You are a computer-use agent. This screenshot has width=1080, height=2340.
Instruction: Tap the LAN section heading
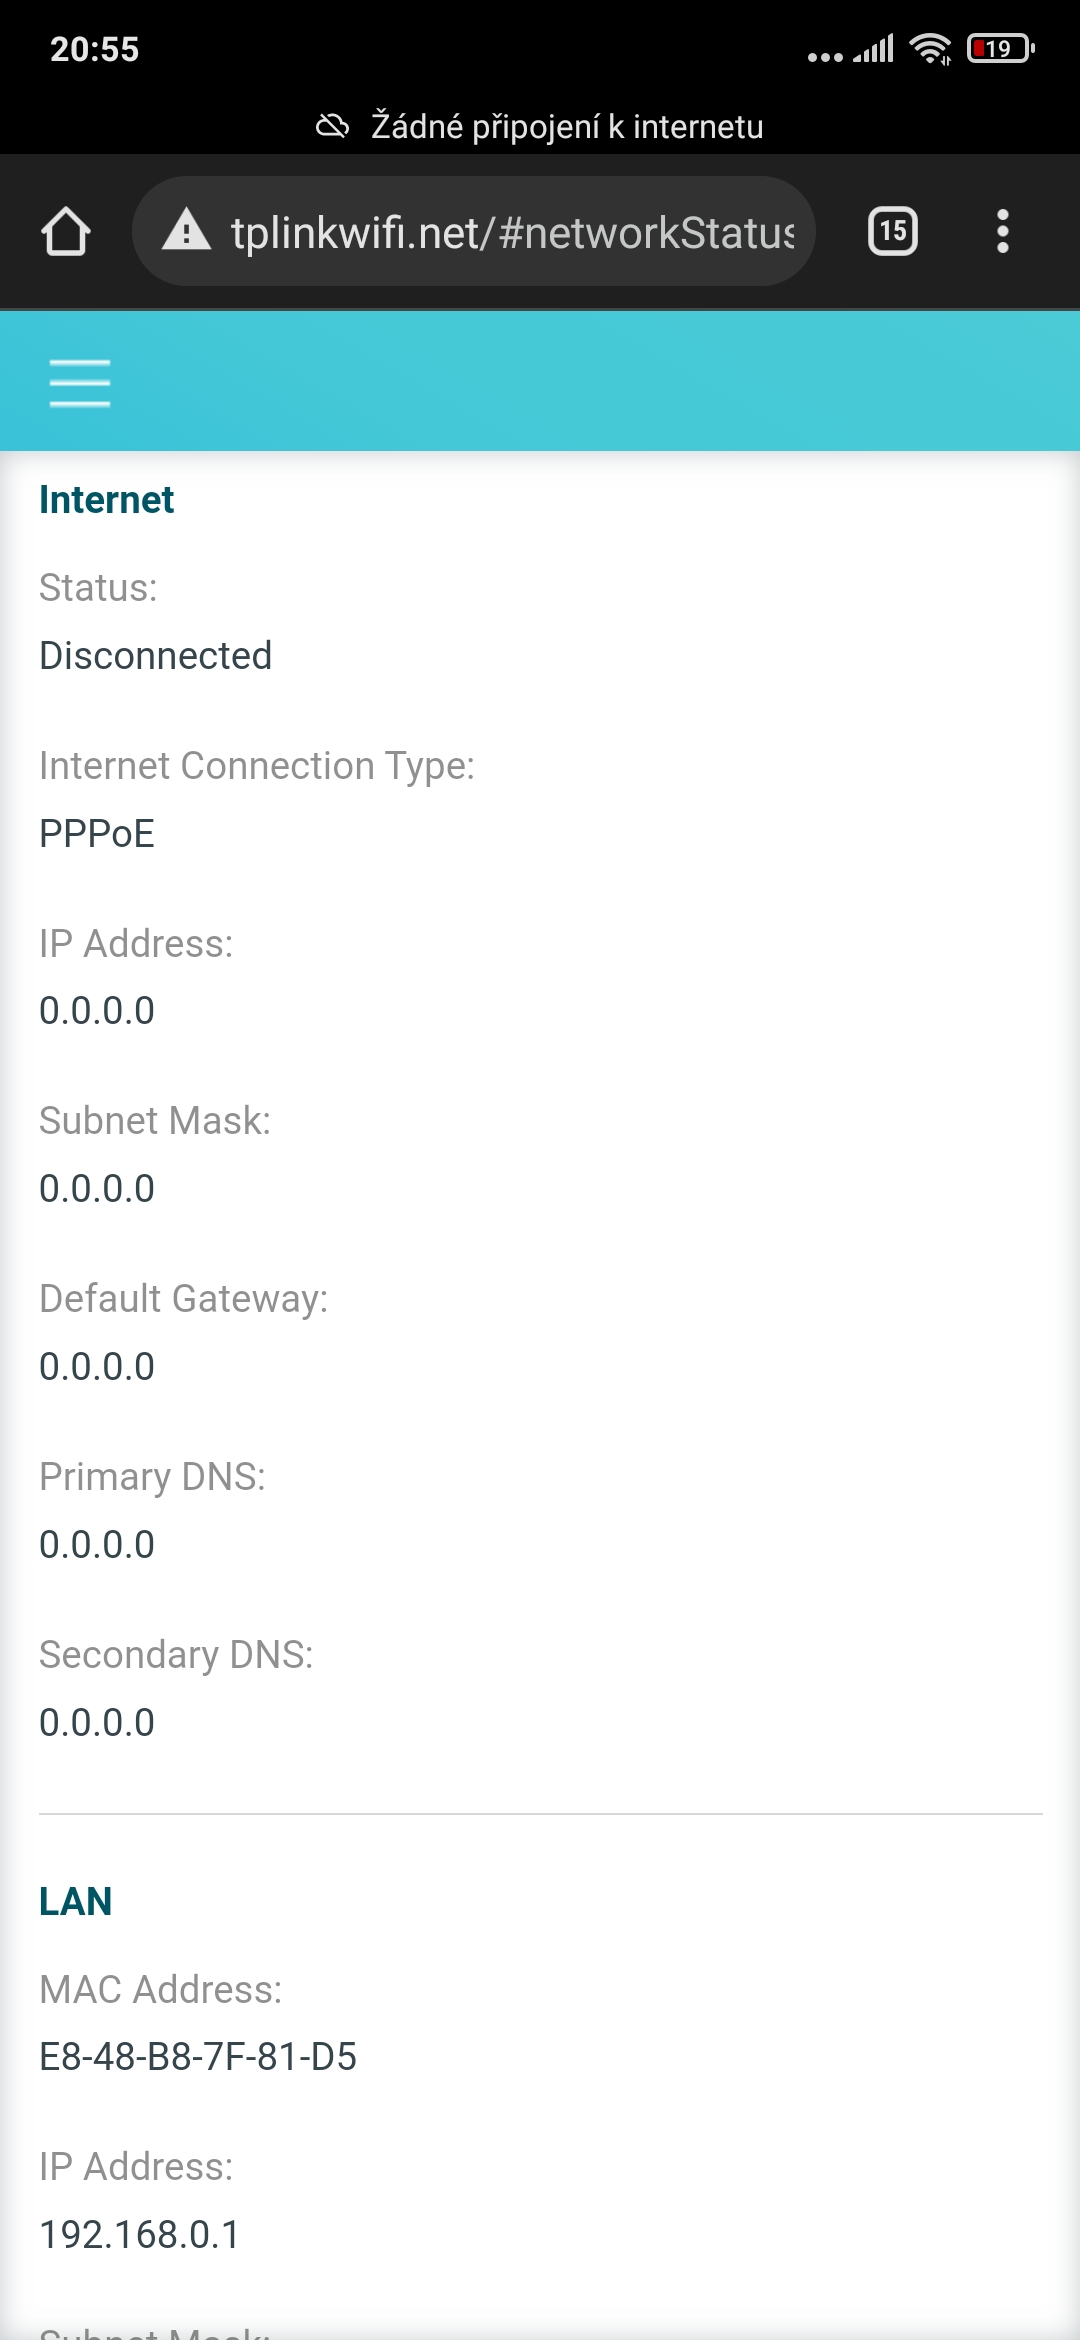(x=76, y=1901)
